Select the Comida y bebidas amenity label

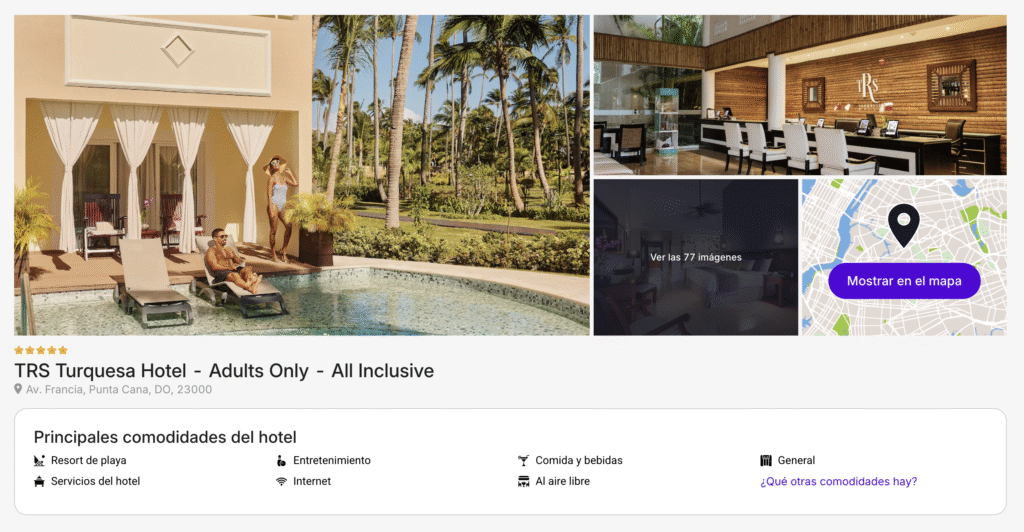pos(579,460)
